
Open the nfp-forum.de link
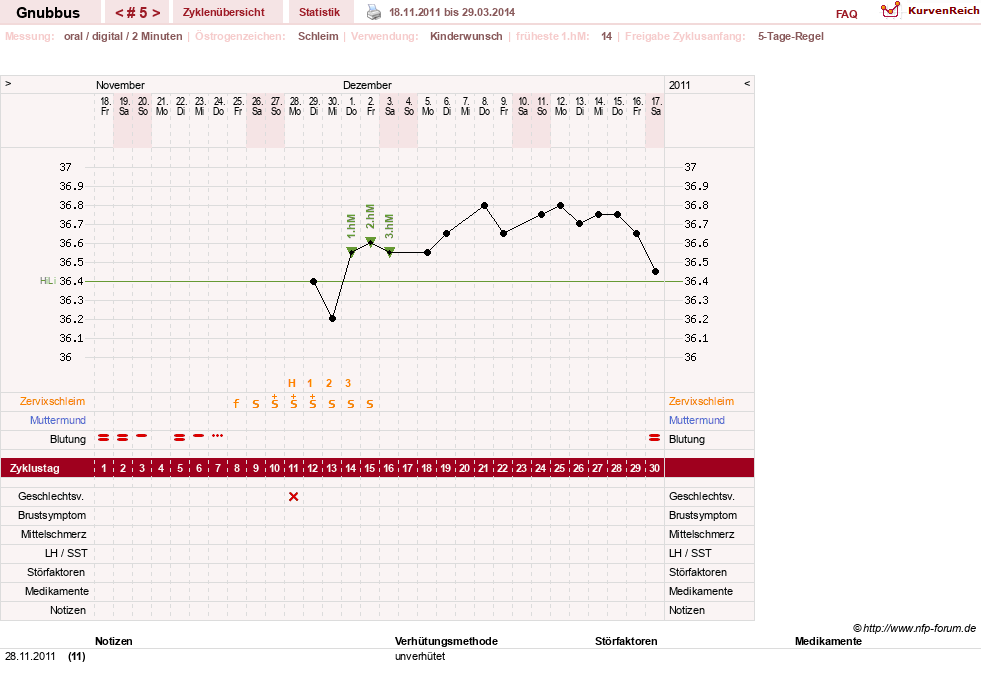(915, 628)
